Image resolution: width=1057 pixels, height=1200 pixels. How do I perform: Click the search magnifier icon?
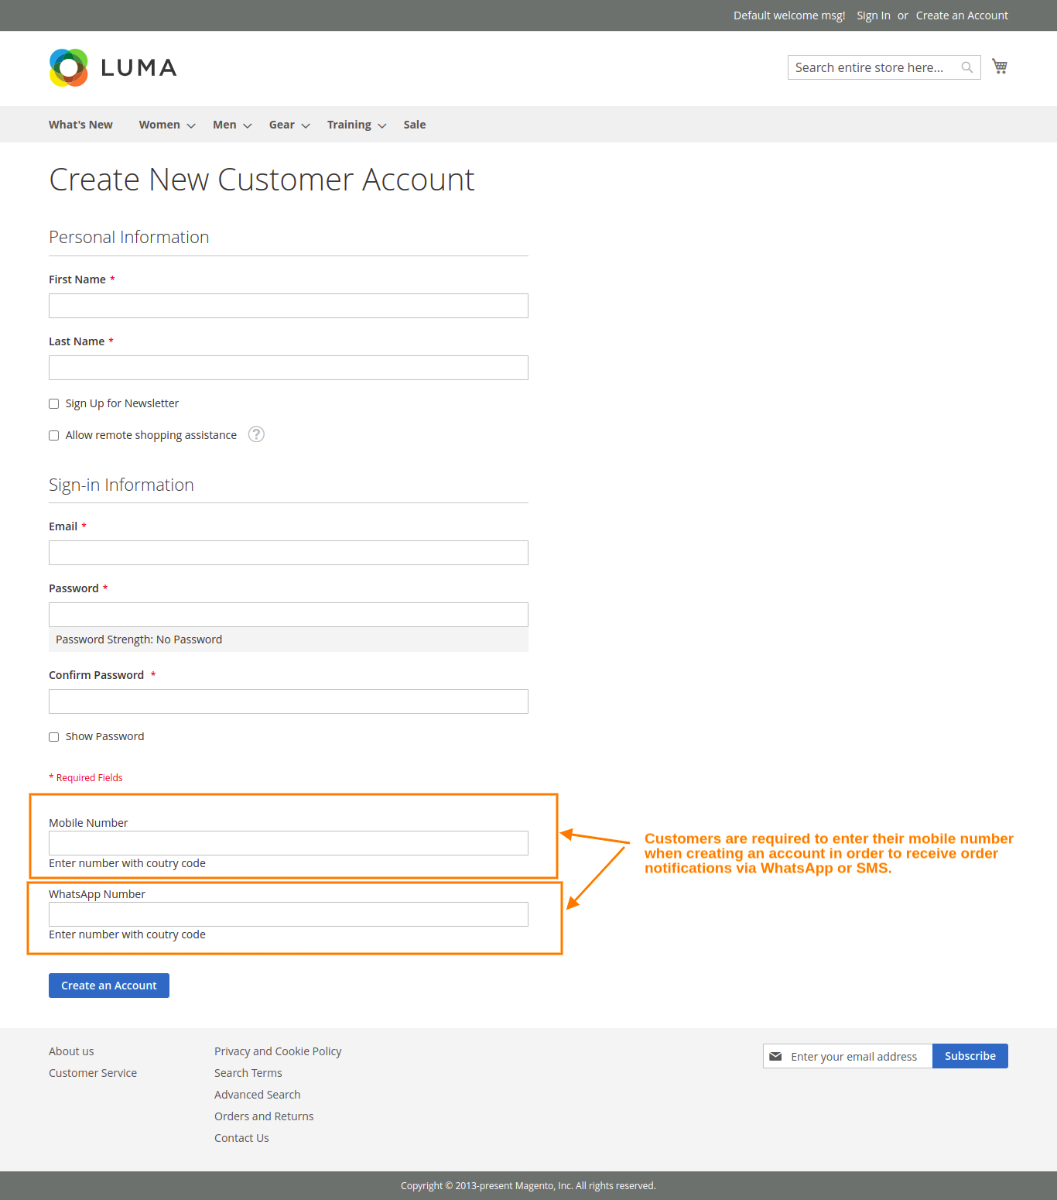coord(966,67)
